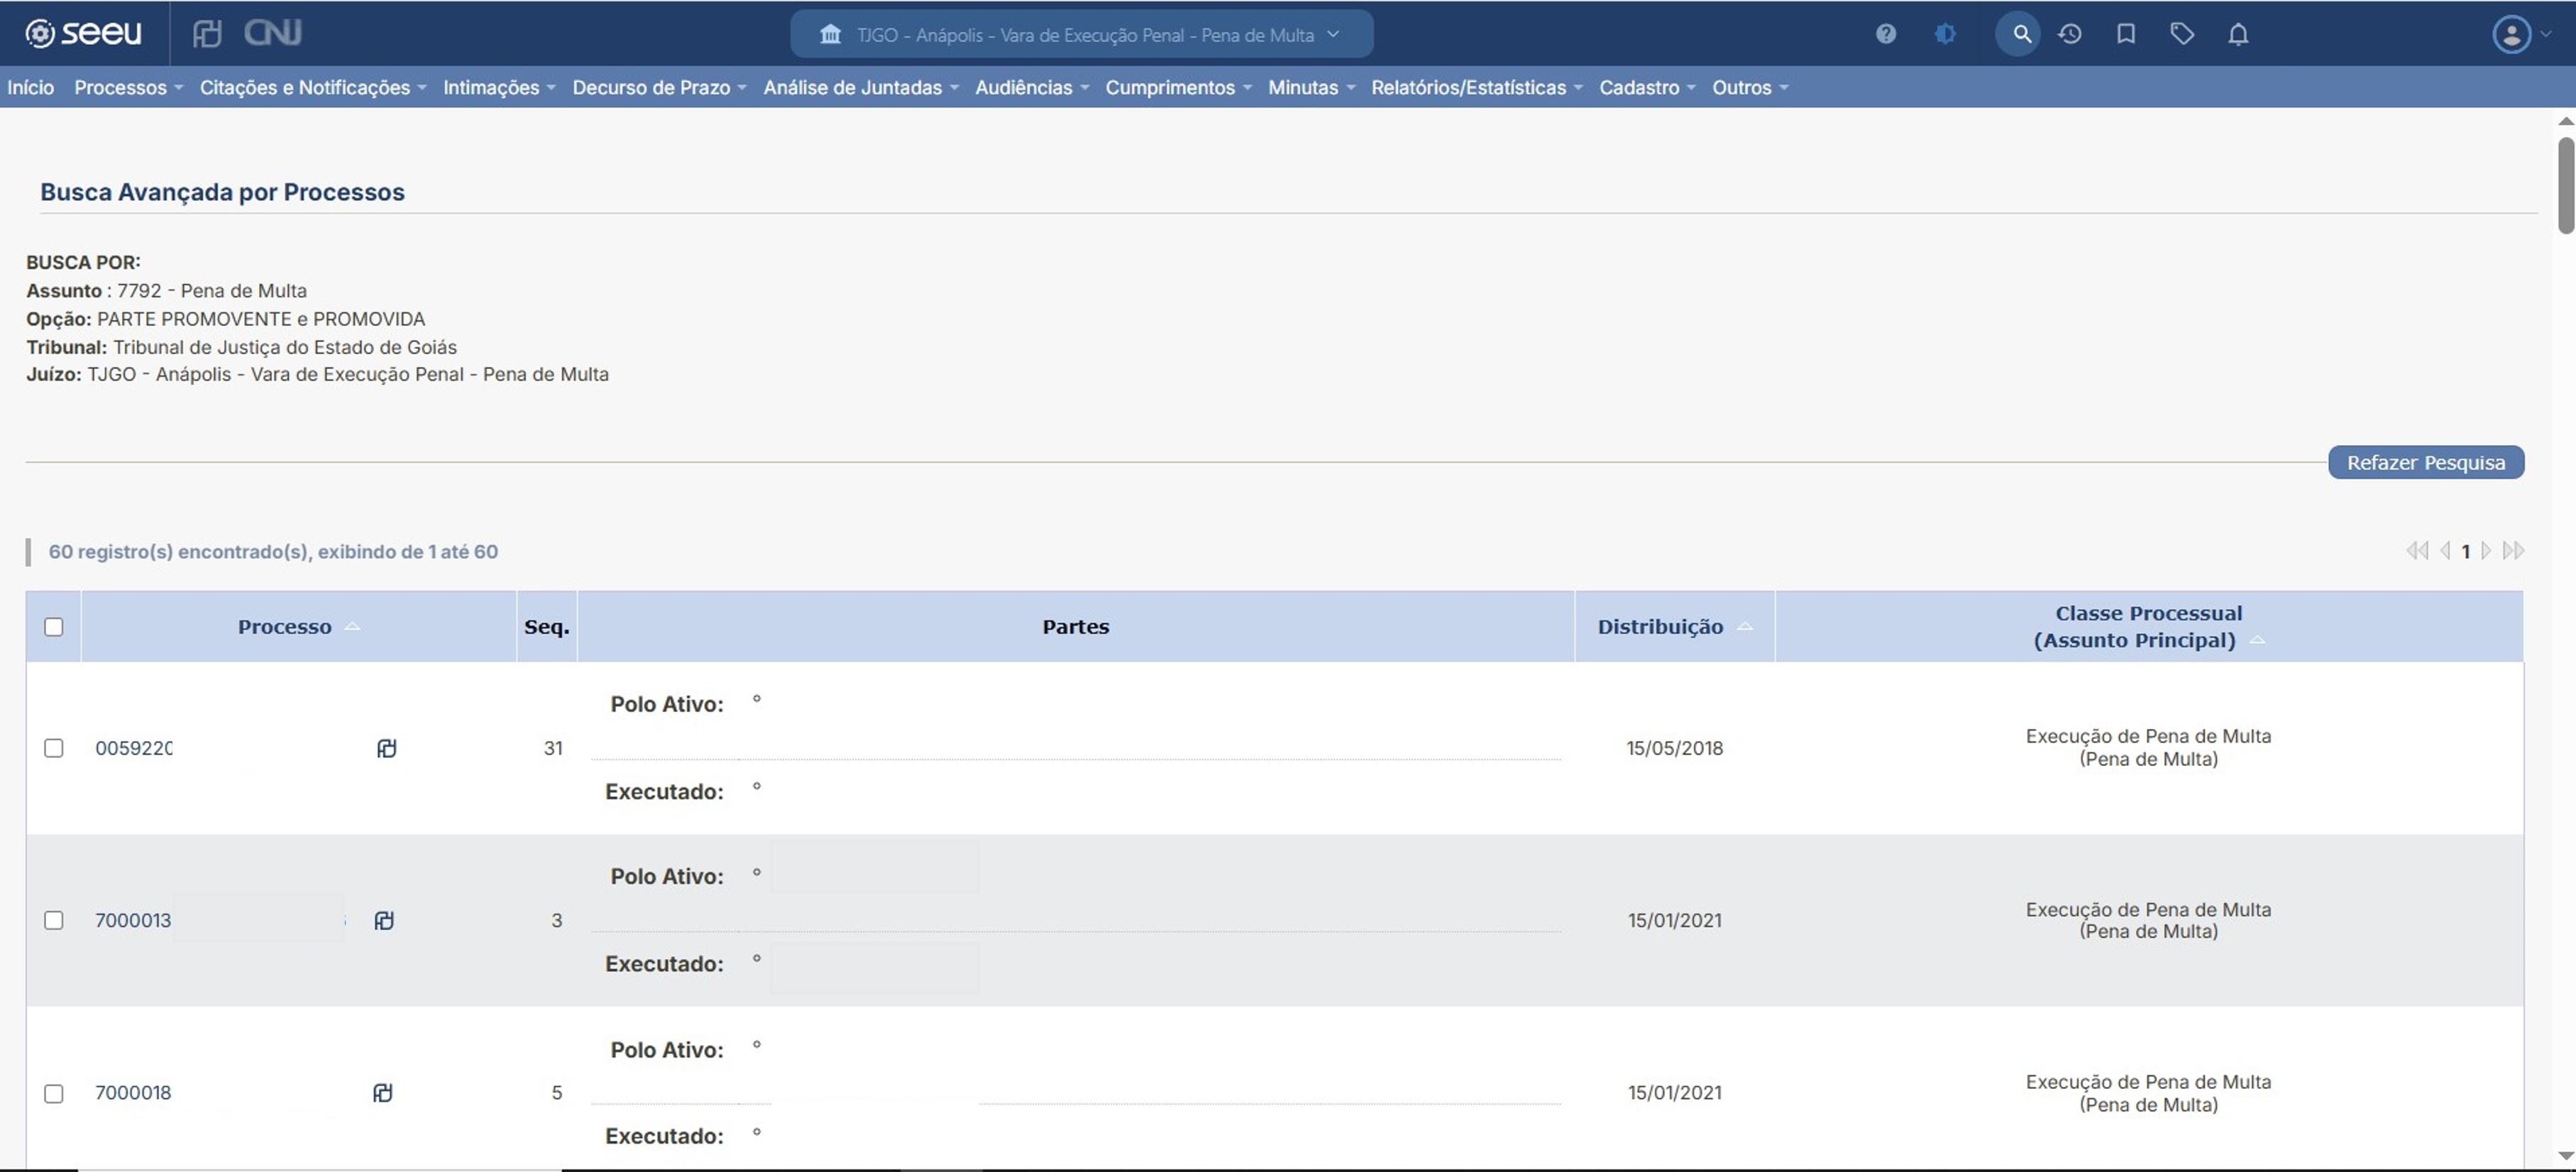Click copy icon next to process 0059220
Image resolution: width=2576 pixels, height=1172 pixels.
[x=387, y=748]
